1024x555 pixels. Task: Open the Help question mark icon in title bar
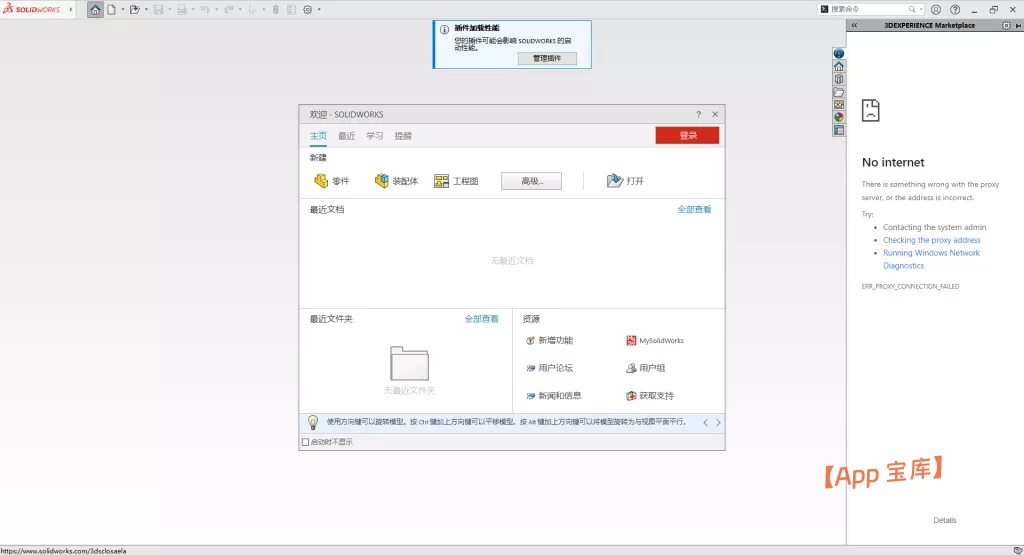coord(955,10)
